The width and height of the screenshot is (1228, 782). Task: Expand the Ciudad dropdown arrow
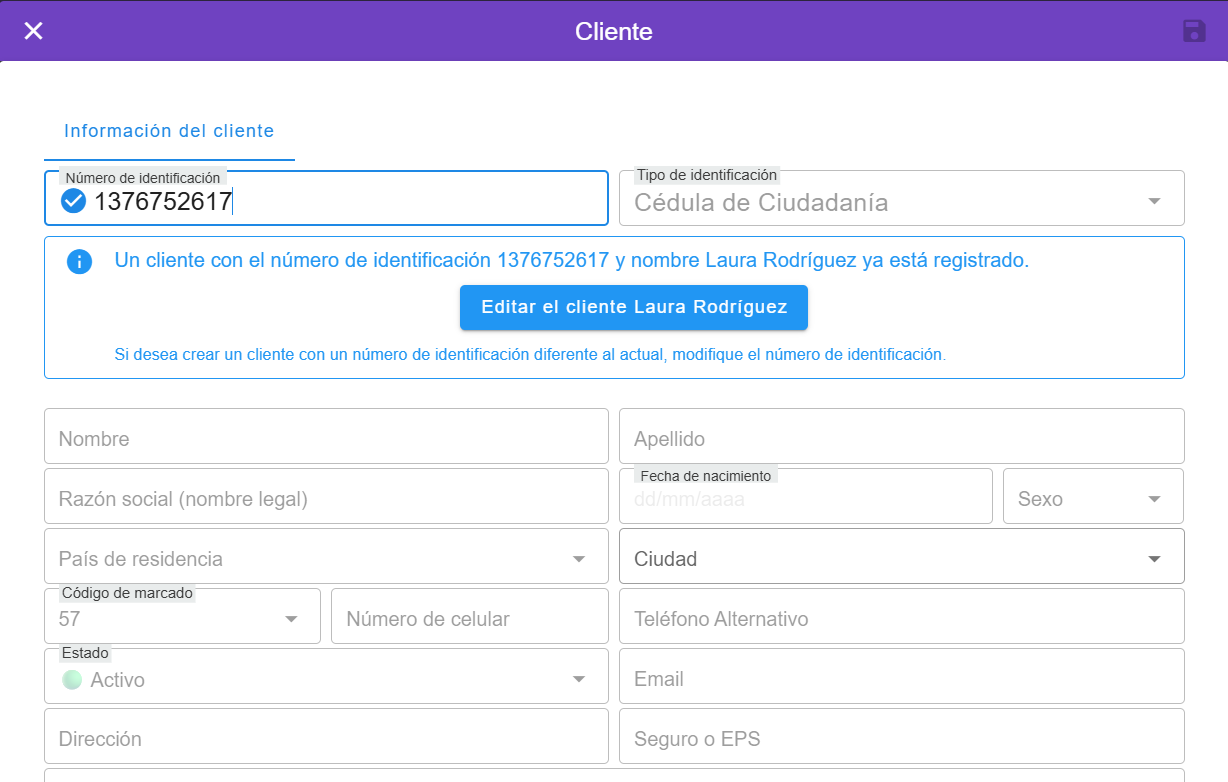[1154, 559]
